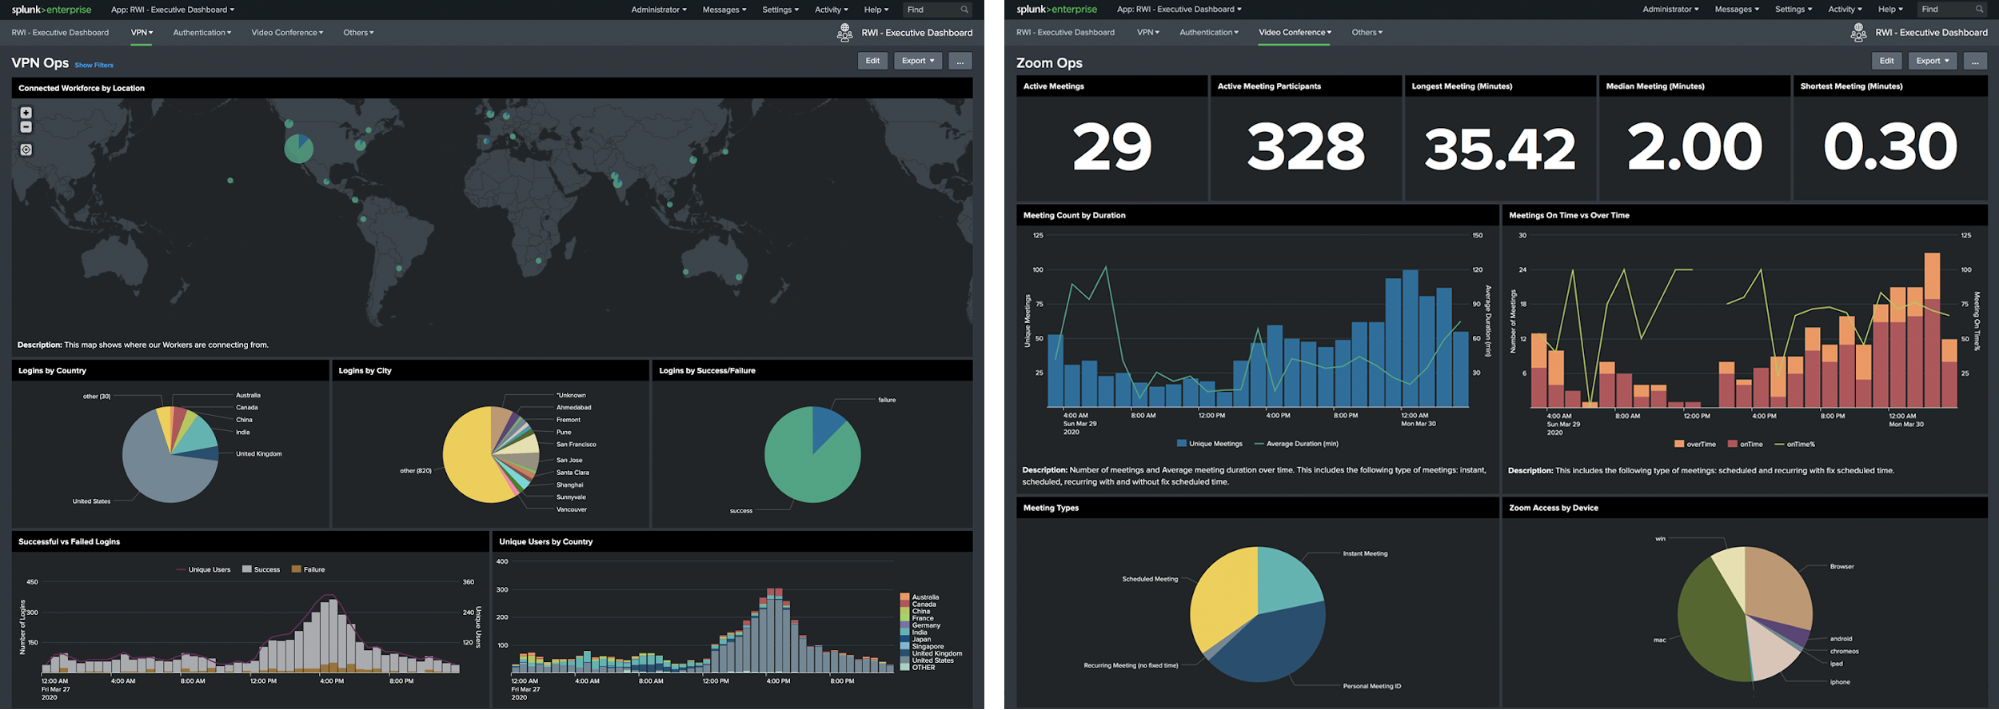The image size is (1999, 710).
Task: Expand Administrator menu in Zoom Ops window
Action: click(x=1670, y=9)
